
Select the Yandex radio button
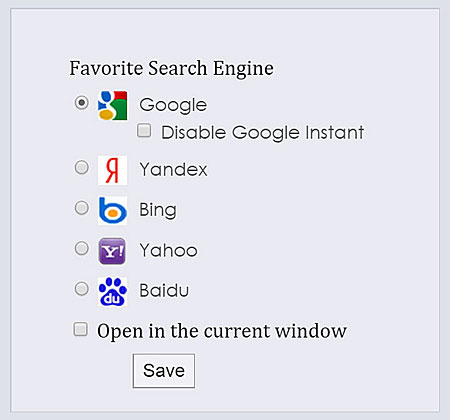[x=82, y=167]
